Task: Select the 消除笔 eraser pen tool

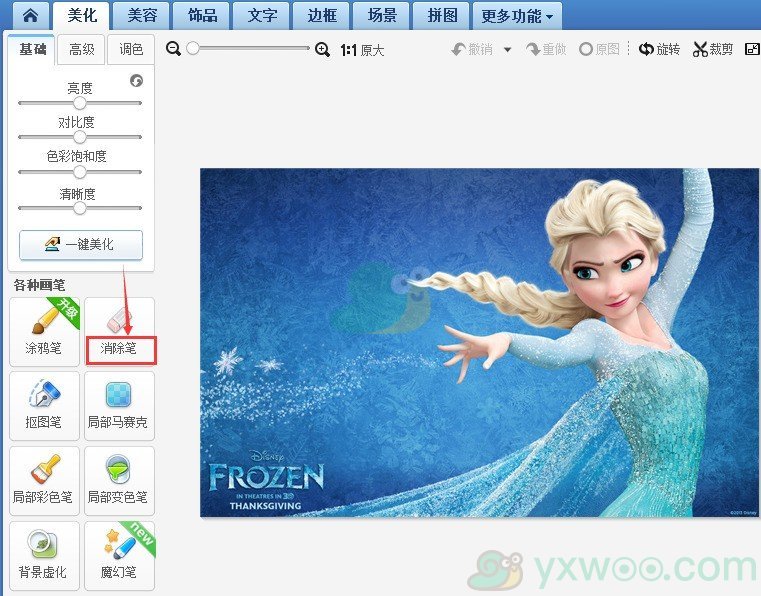Action: point(119,331)
